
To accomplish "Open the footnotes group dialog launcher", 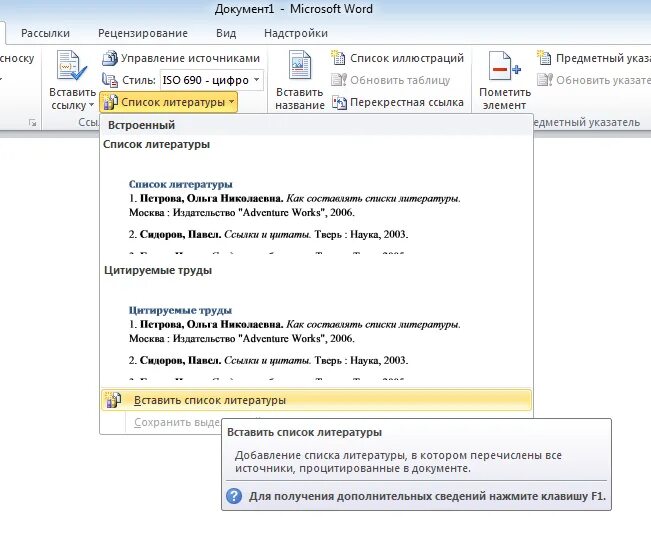I will (x=32, y=122).
